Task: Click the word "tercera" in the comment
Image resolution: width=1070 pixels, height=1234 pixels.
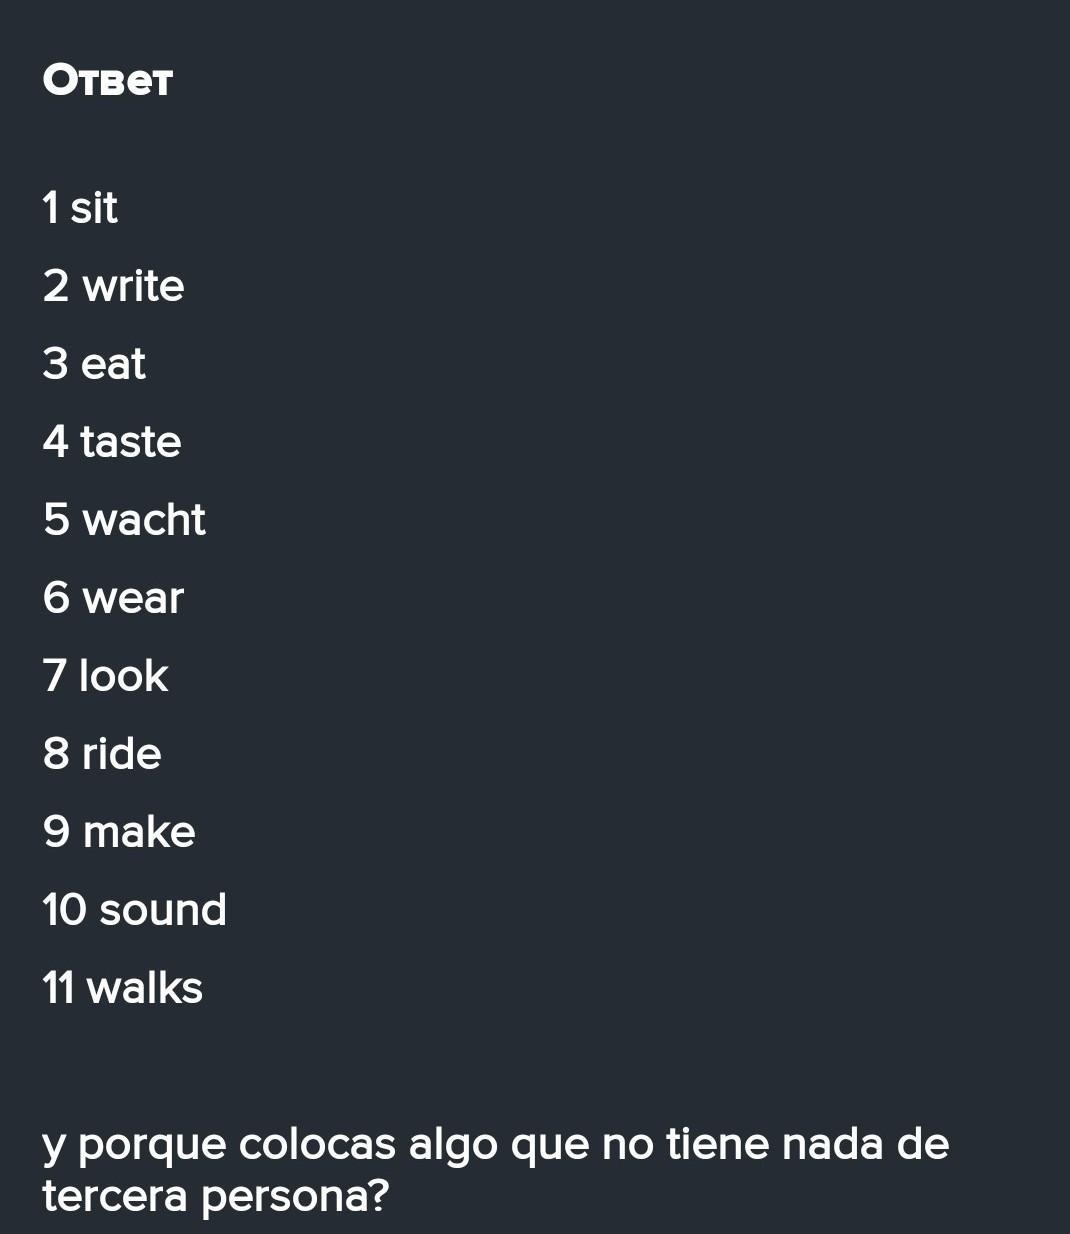Action: click(x=114, y=1196)
